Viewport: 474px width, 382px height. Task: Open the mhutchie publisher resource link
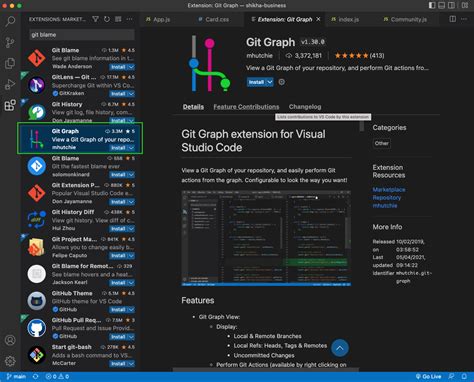pyautogui.click(x=385, y=206)
